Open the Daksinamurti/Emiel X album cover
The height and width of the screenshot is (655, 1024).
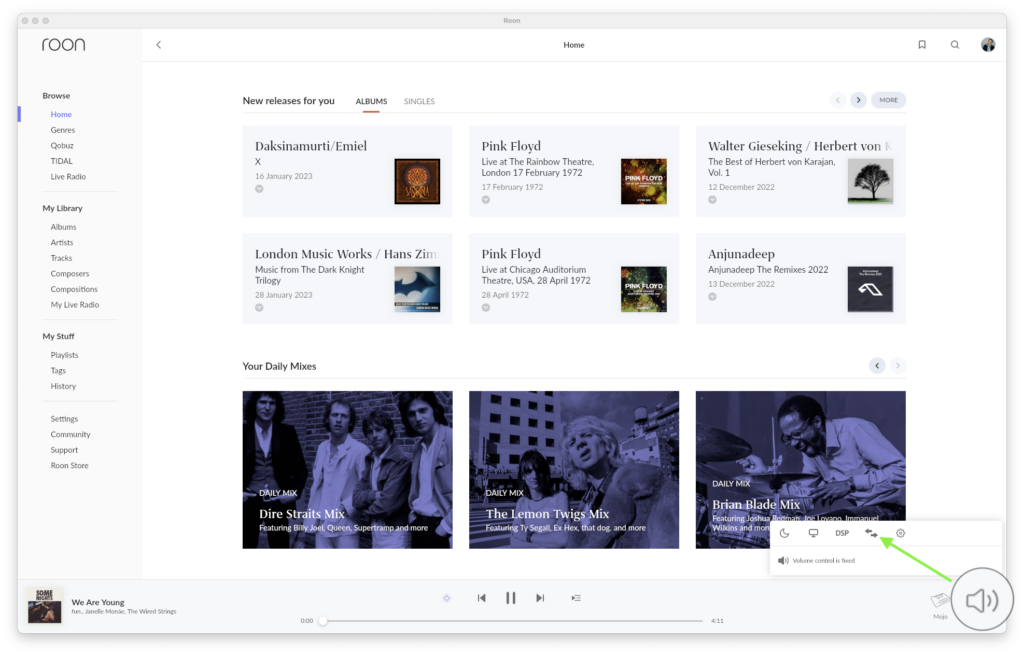[x=417, y=182]
